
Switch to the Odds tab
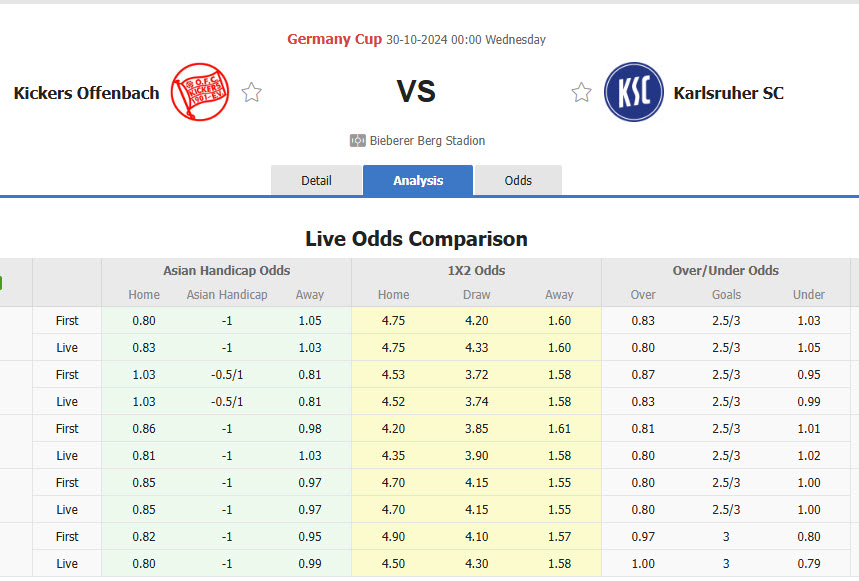coord(518,181)
